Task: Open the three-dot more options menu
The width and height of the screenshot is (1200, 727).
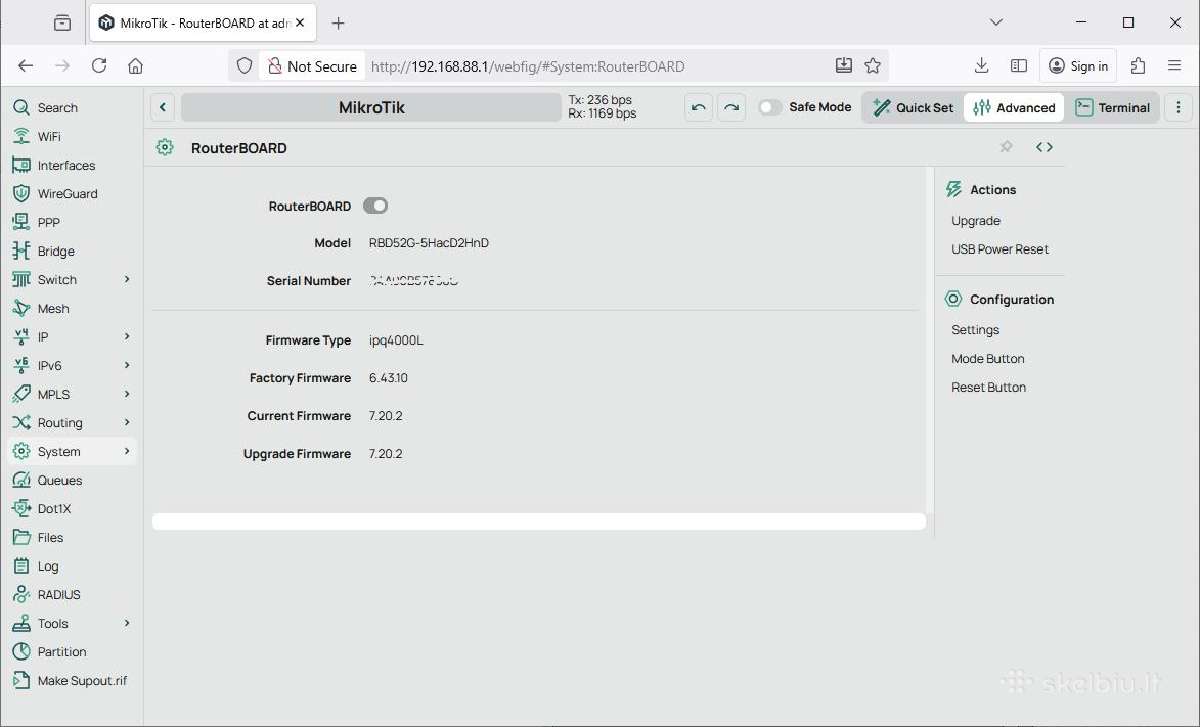Action: (1178, 108)
